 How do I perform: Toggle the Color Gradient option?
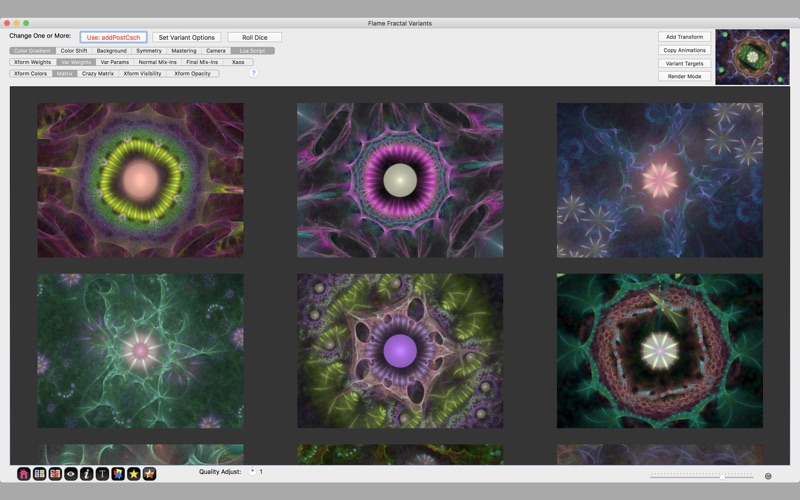[32, 51]
